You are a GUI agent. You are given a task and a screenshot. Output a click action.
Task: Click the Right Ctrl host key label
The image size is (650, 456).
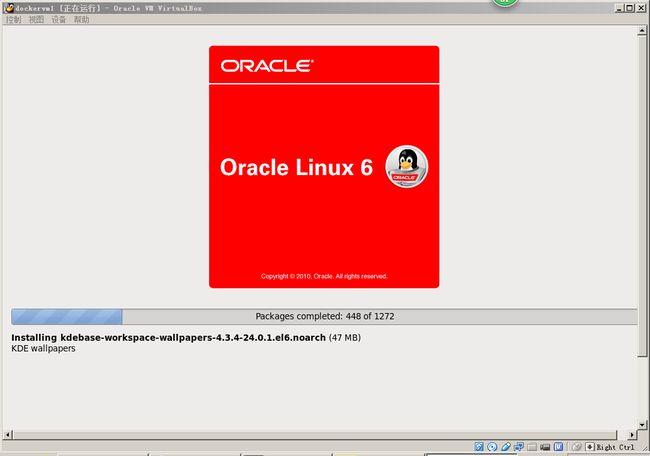point(615,447)
